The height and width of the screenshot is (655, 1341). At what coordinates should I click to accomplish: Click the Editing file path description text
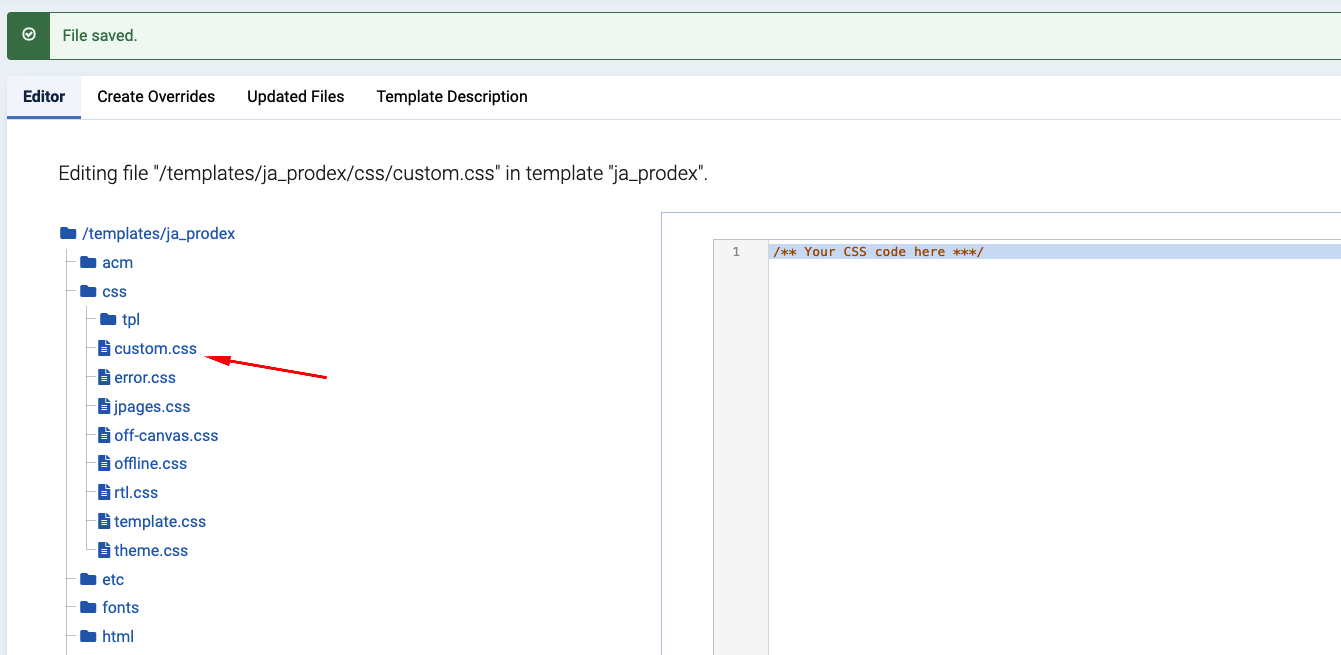click(383, 173)
